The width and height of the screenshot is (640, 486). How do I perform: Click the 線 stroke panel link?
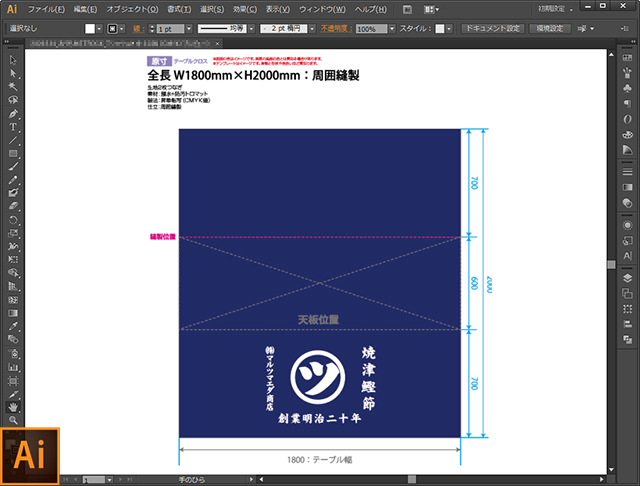(138, 29)
